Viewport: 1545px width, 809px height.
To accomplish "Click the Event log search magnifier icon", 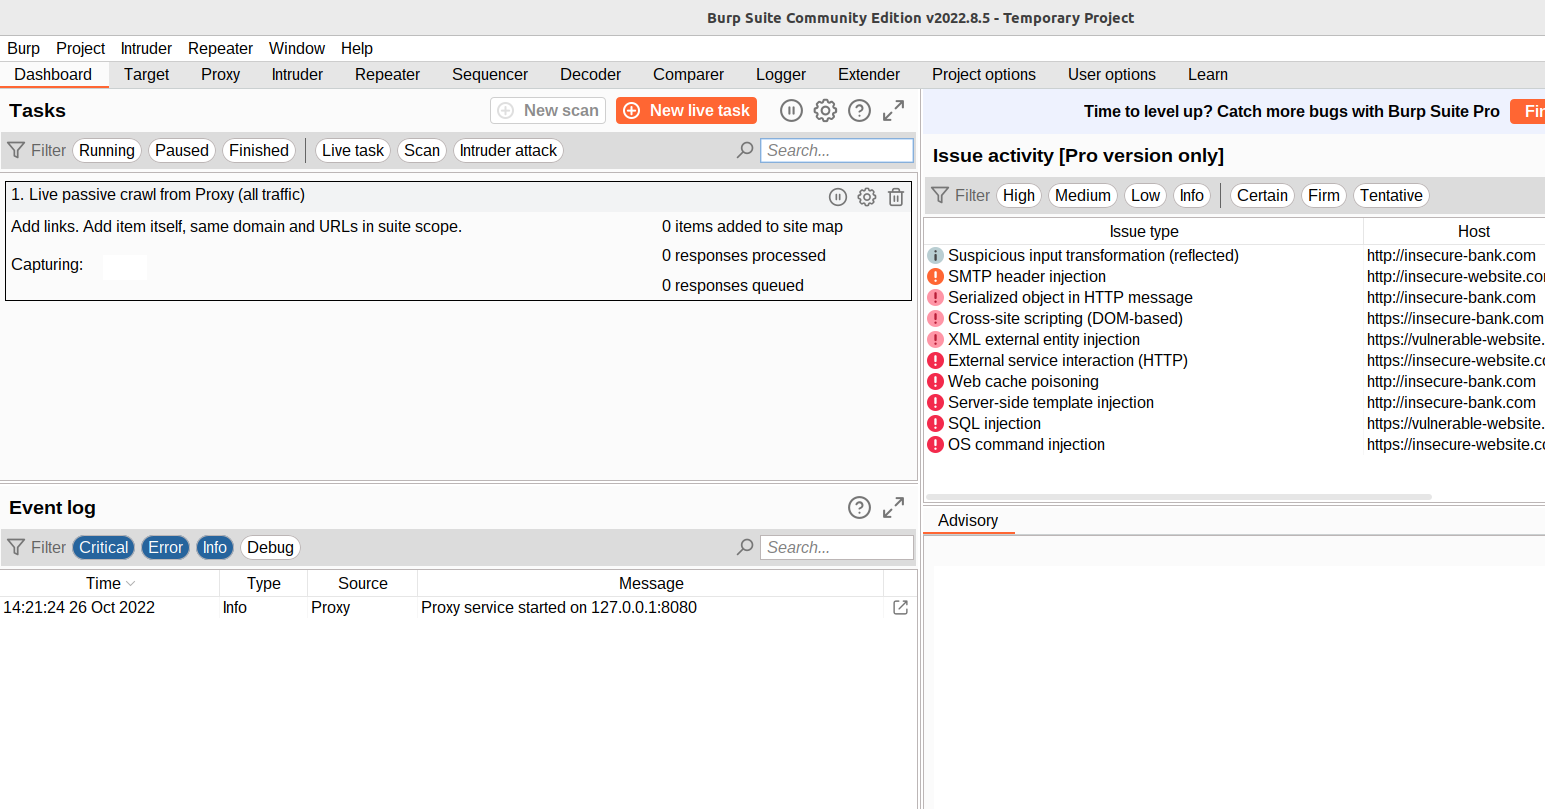I will [x=745, y=547].
